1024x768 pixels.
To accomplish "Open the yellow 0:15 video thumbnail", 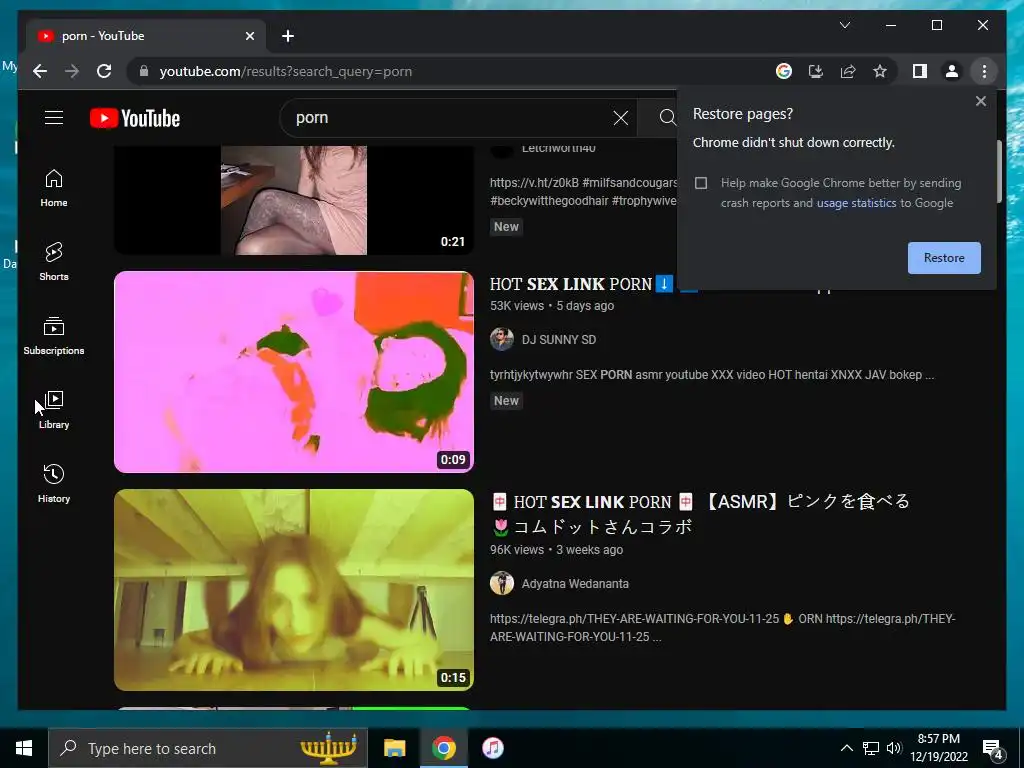I will pyautogui.click(x=294, y=590).
